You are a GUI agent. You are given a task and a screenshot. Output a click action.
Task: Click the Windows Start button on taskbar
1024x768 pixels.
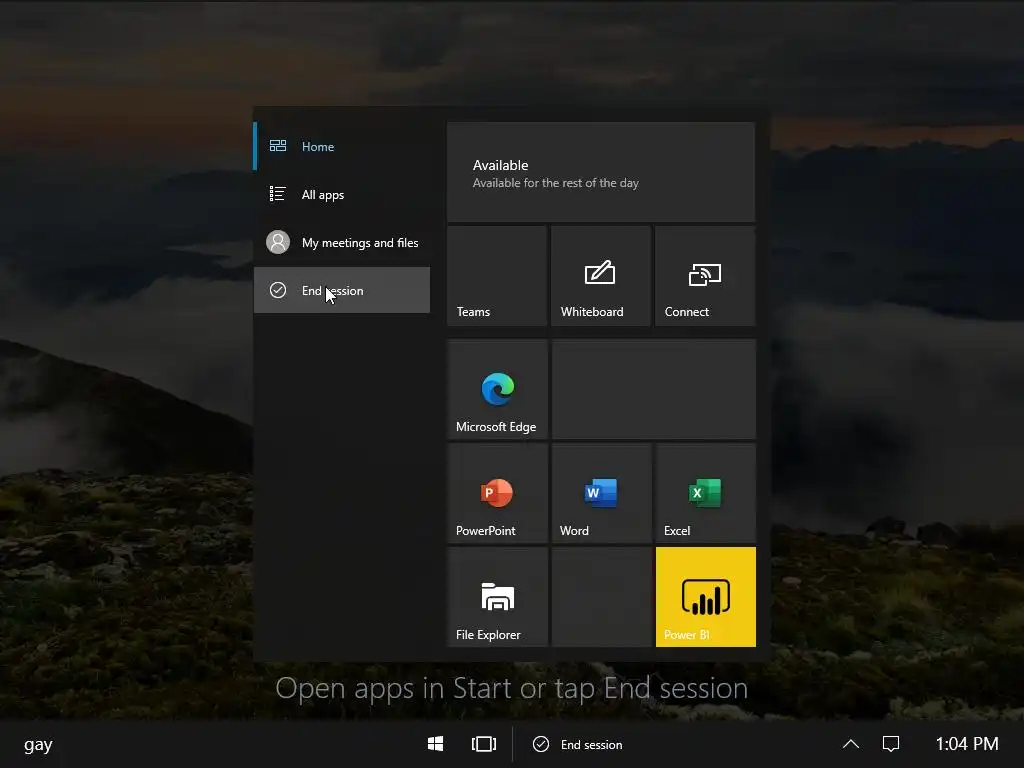(x=436, y=744)
